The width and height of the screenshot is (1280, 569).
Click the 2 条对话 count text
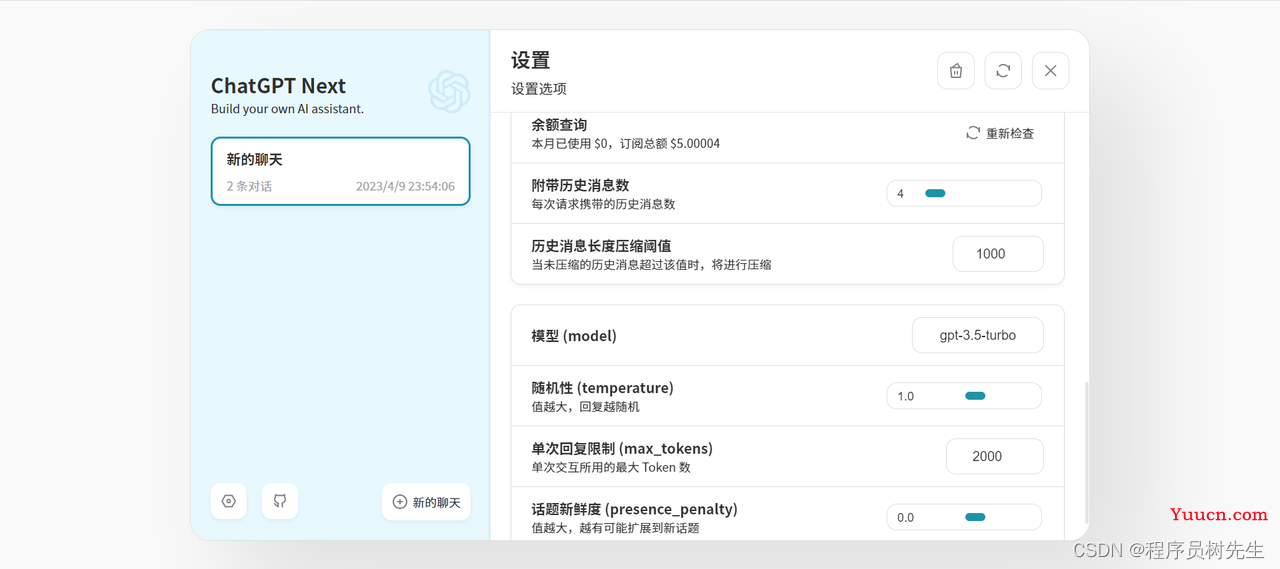tap(249, 186)
